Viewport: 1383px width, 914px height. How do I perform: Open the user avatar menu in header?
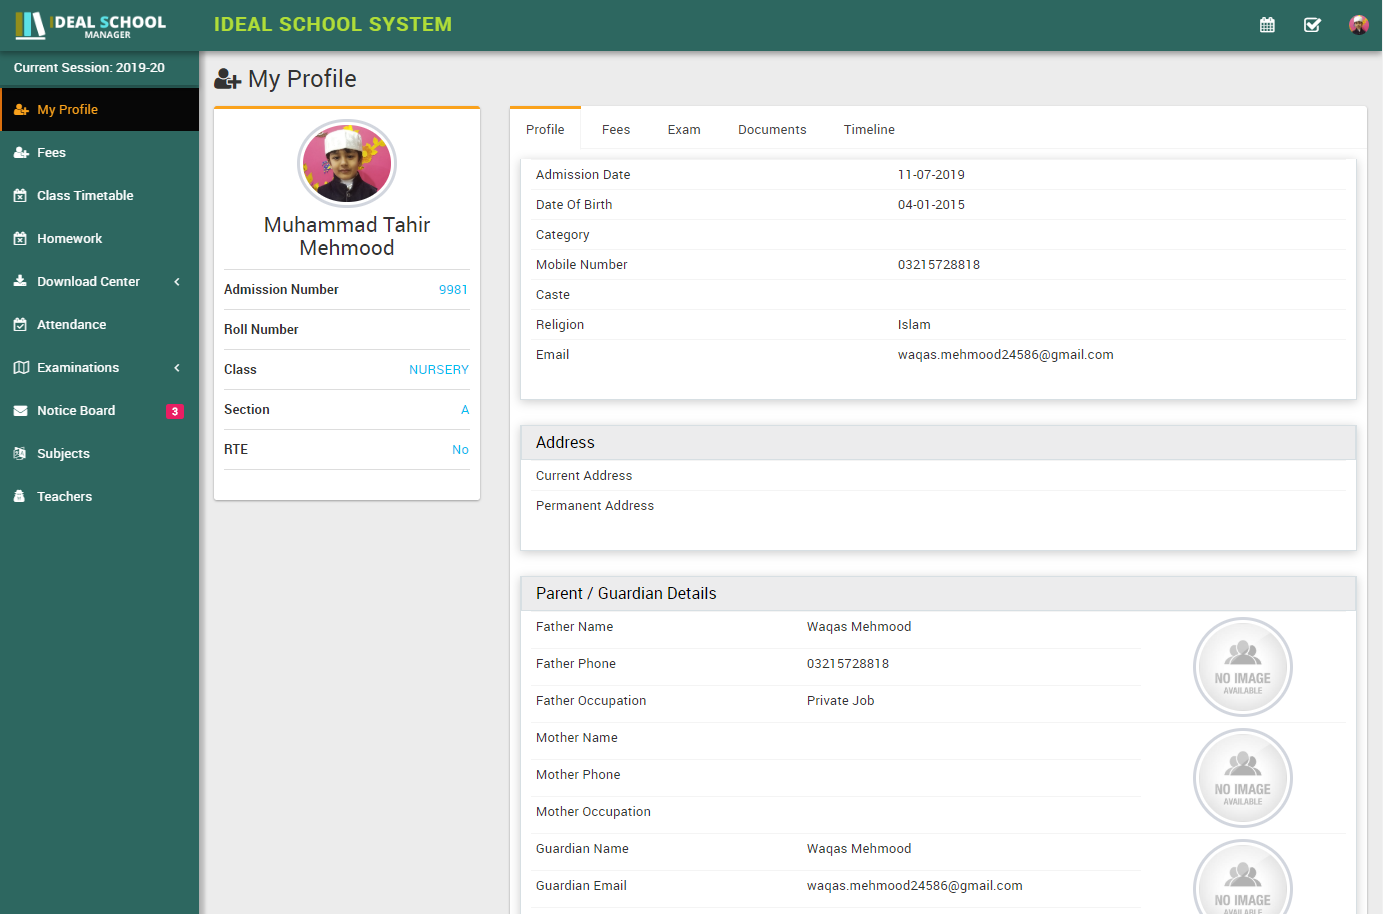(x=1358, y=25)
